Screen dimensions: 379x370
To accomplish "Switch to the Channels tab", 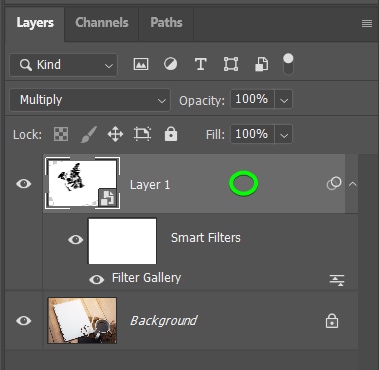I will pos(102,23).
